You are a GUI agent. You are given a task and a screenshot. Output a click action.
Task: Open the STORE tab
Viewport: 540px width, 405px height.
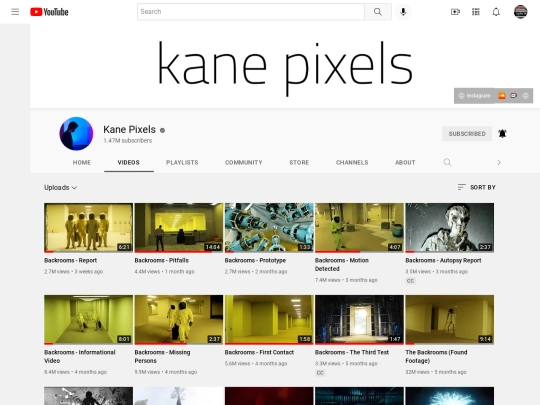299,162
